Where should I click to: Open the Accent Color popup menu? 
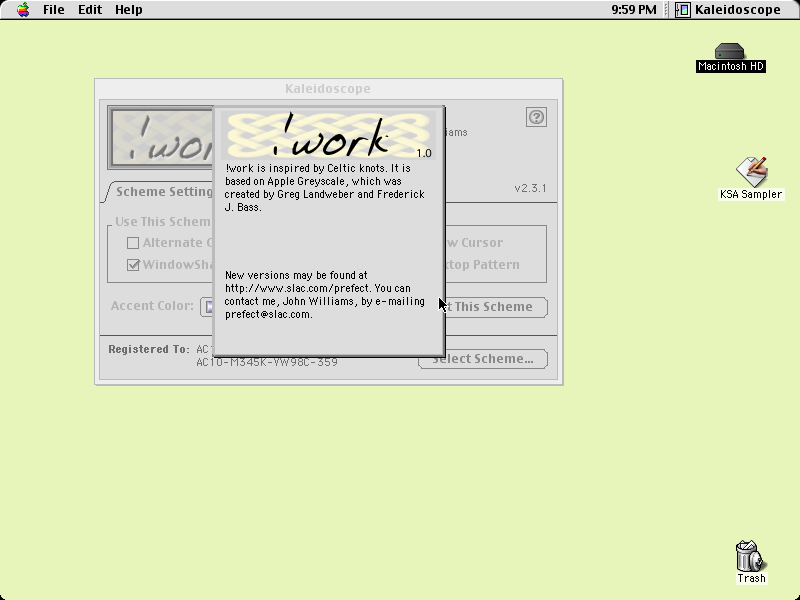[x=207, y=307]
